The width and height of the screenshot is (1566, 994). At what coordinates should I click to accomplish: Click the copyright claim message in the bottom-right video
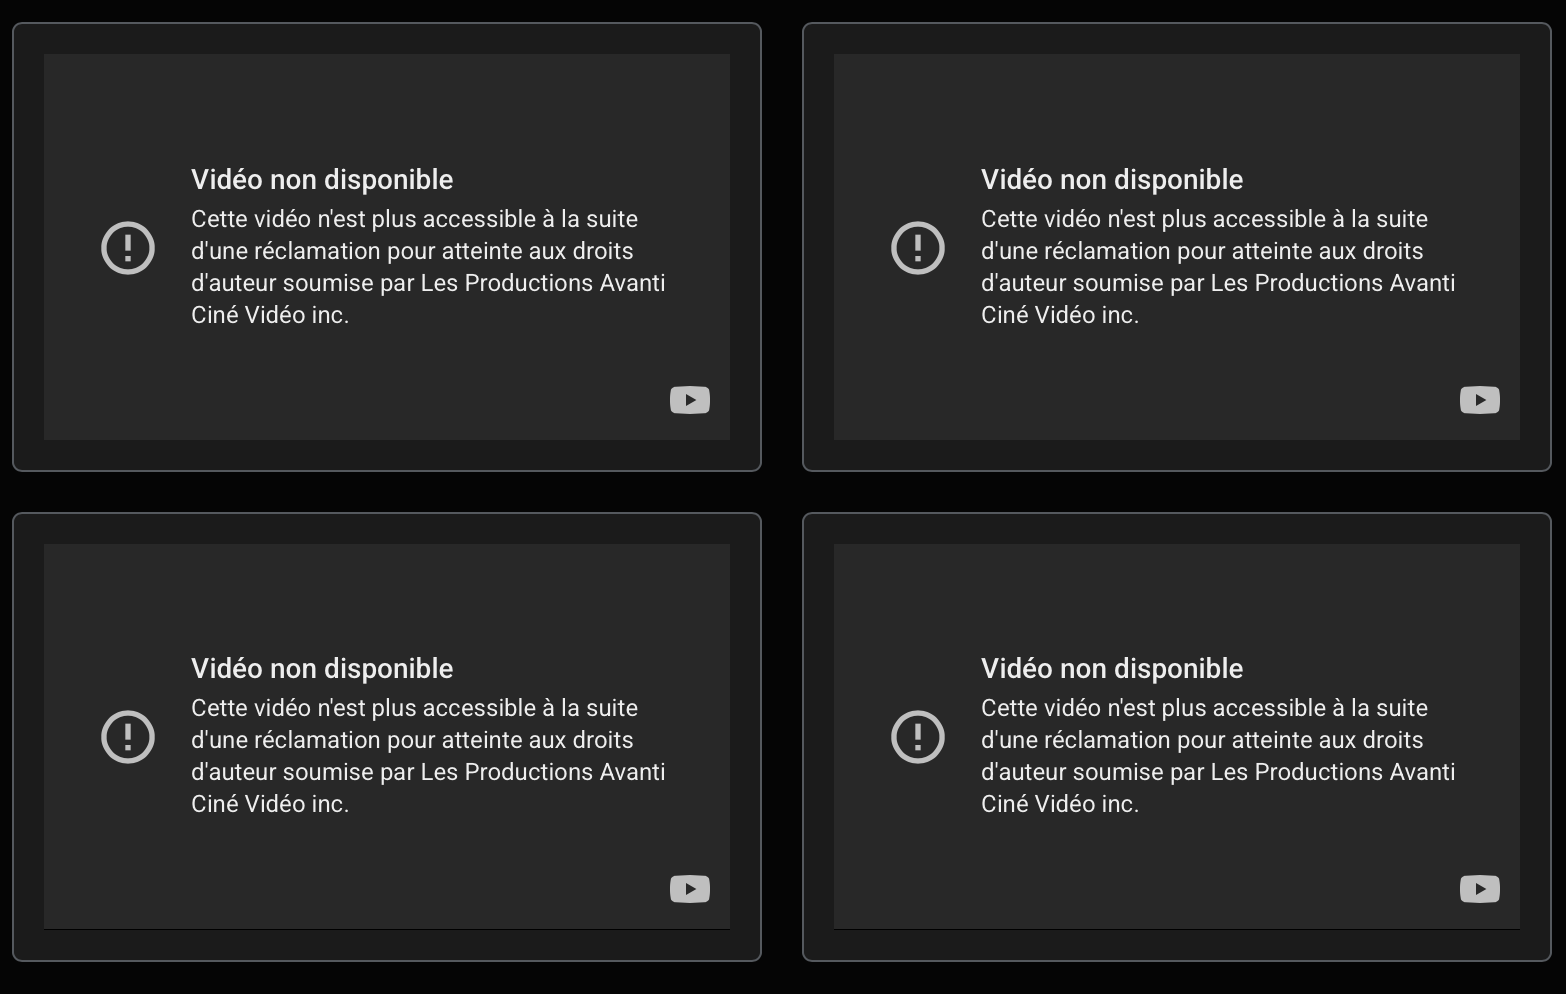[1218, 756]
